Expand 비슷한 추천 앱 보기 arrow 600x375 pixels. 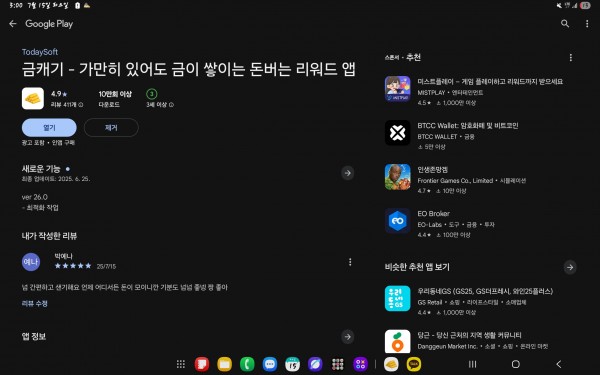click(570, 267)
